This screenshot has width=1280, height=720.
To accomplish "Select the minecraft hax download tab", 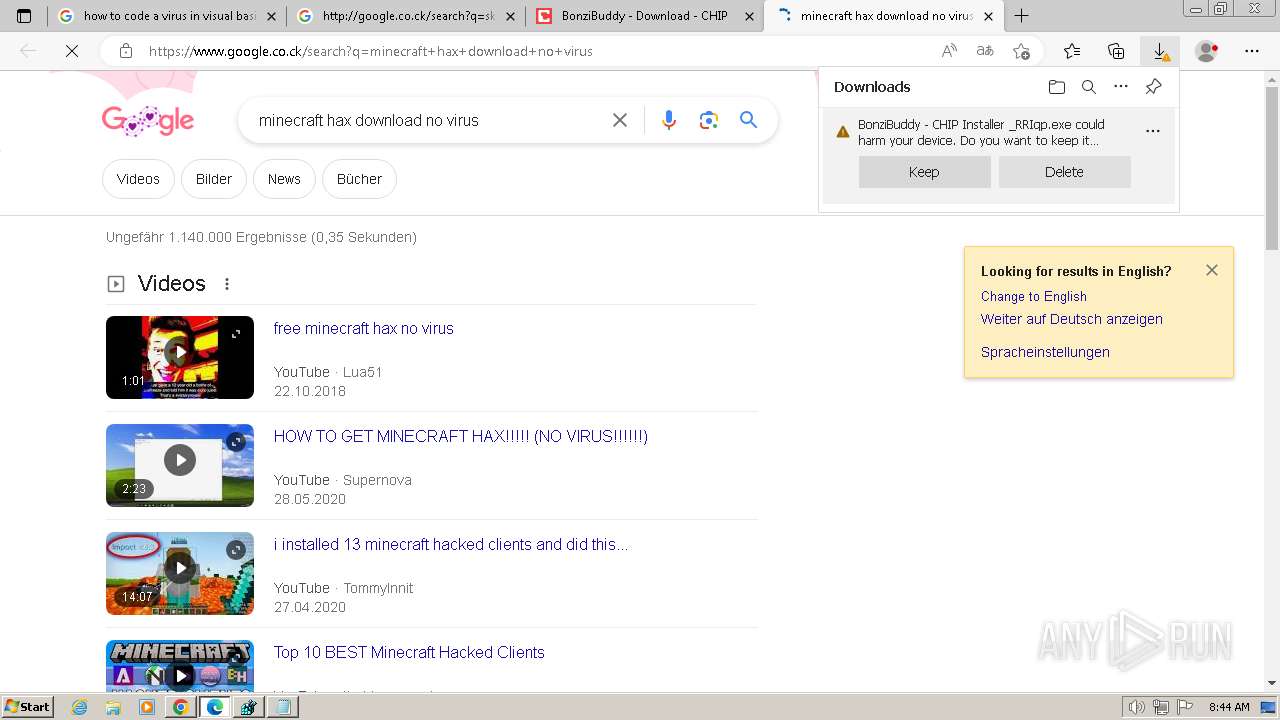I will click(883, 16).
